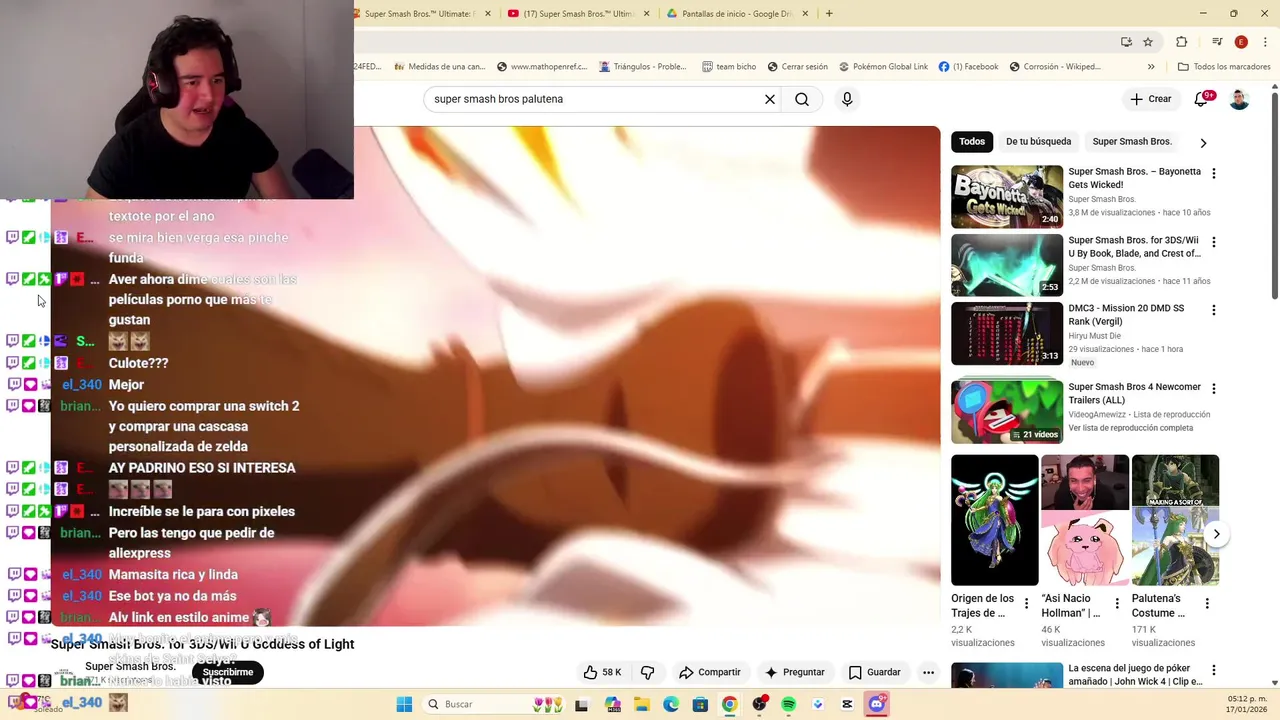This screenshot has width=1280, height=720.
Task: Open the (1) Facebook bookmark
Action: pos(968,67)
